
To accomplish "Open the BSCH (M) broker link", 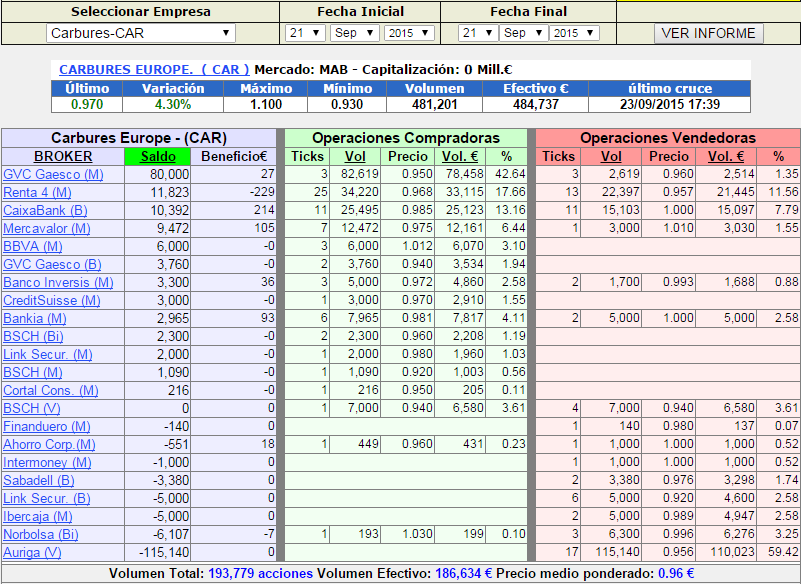I will pos(33,372).
